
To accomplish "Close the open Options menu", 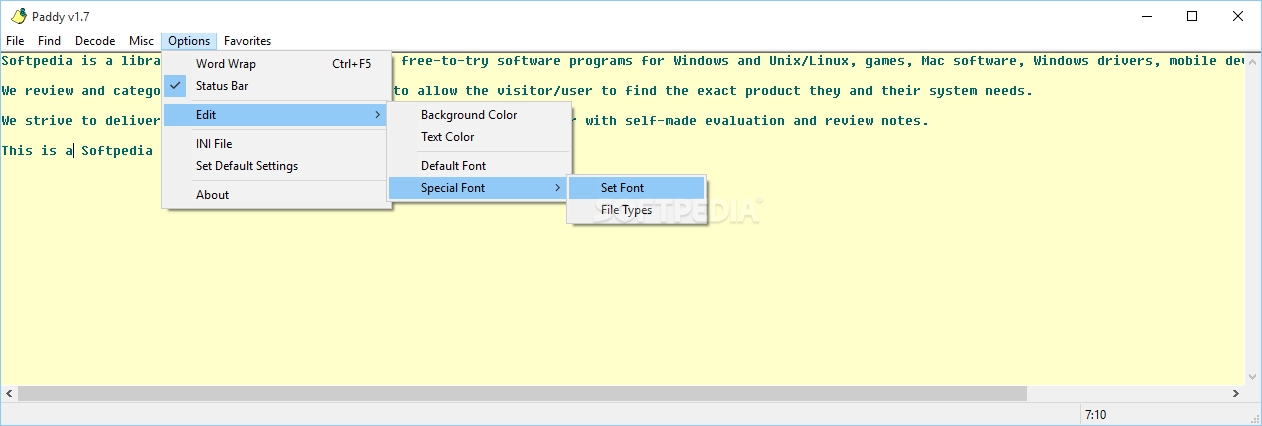I will [x=189, y=41].
